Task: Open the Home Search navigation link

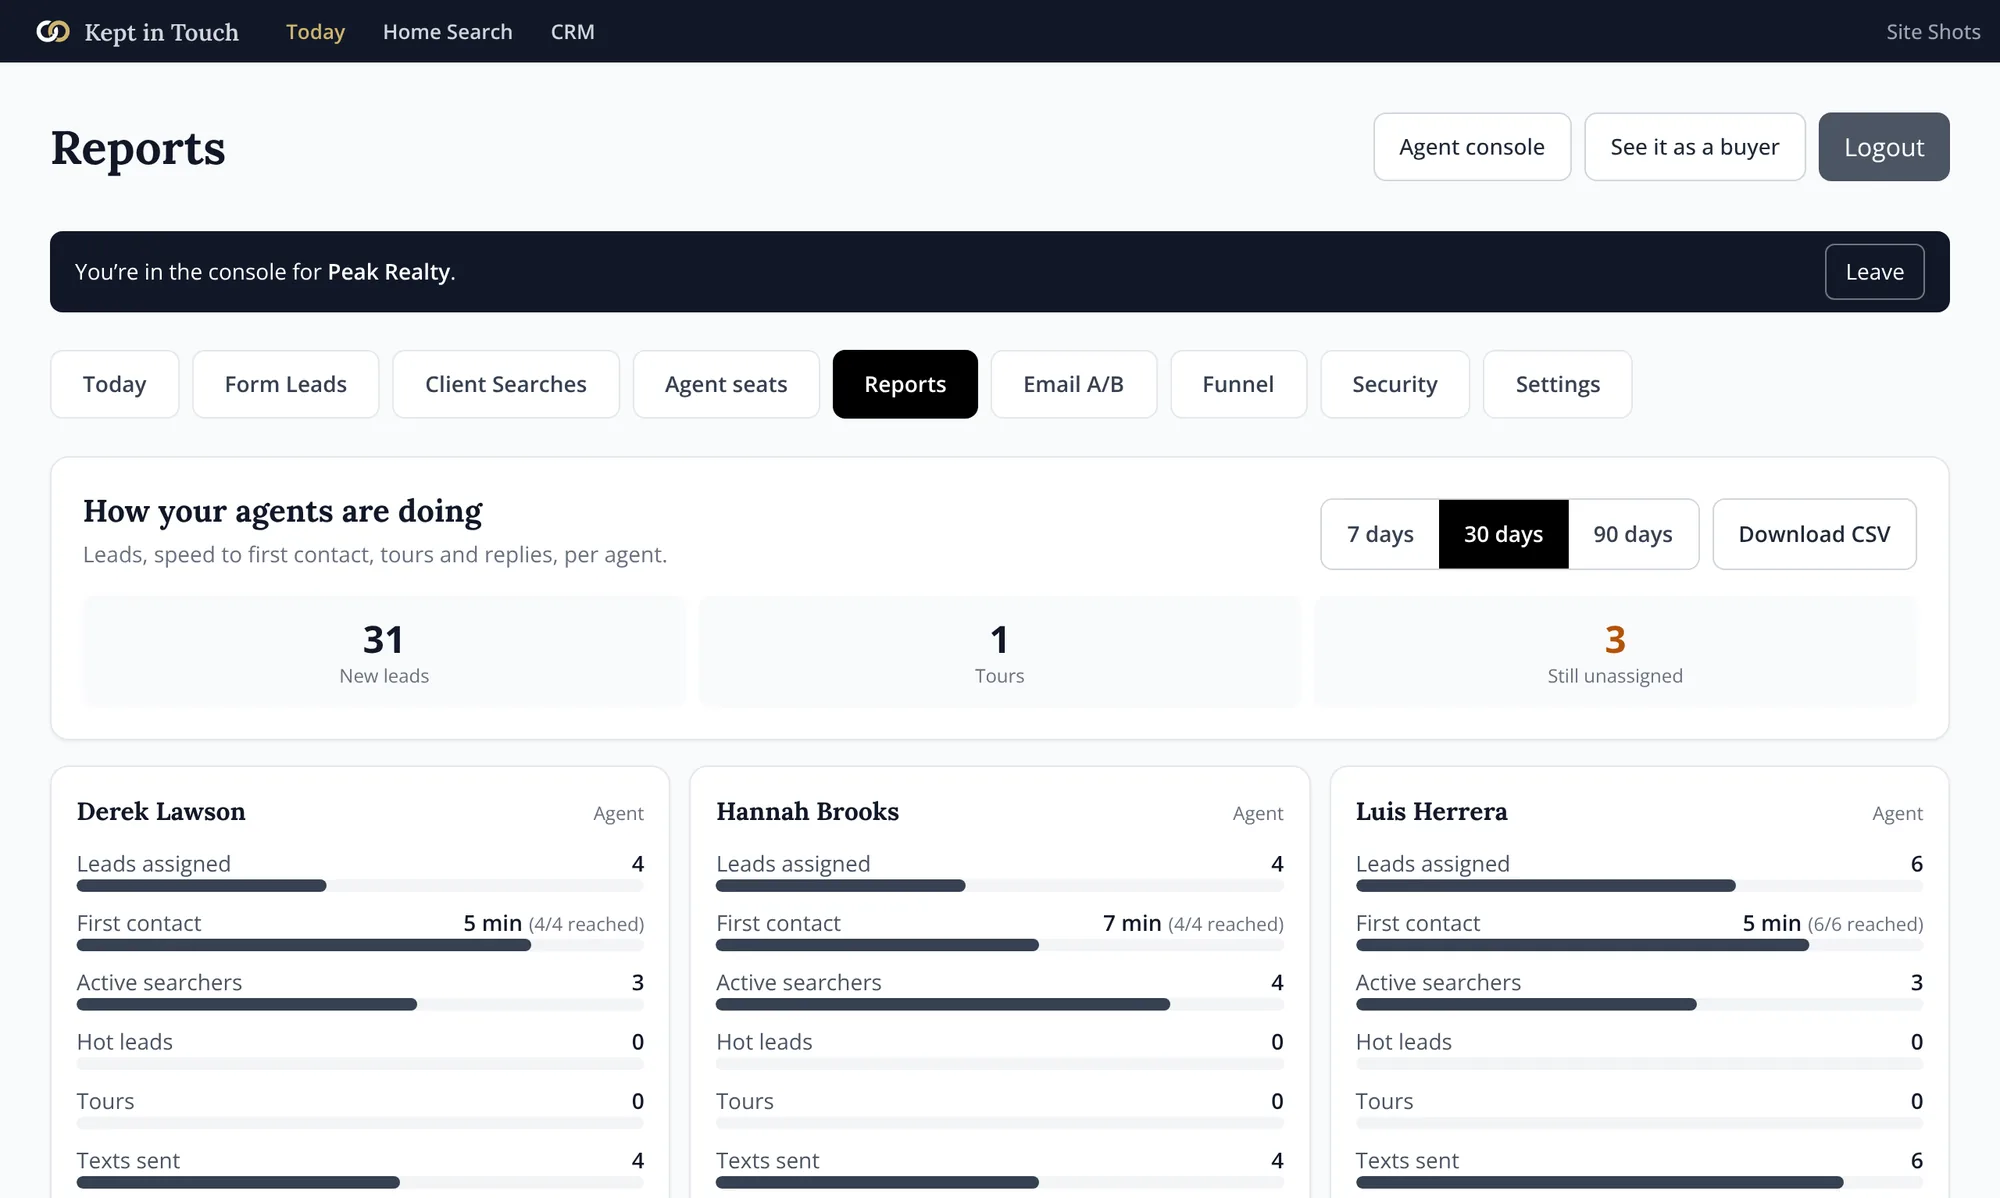Action: [x=447, y=32]
